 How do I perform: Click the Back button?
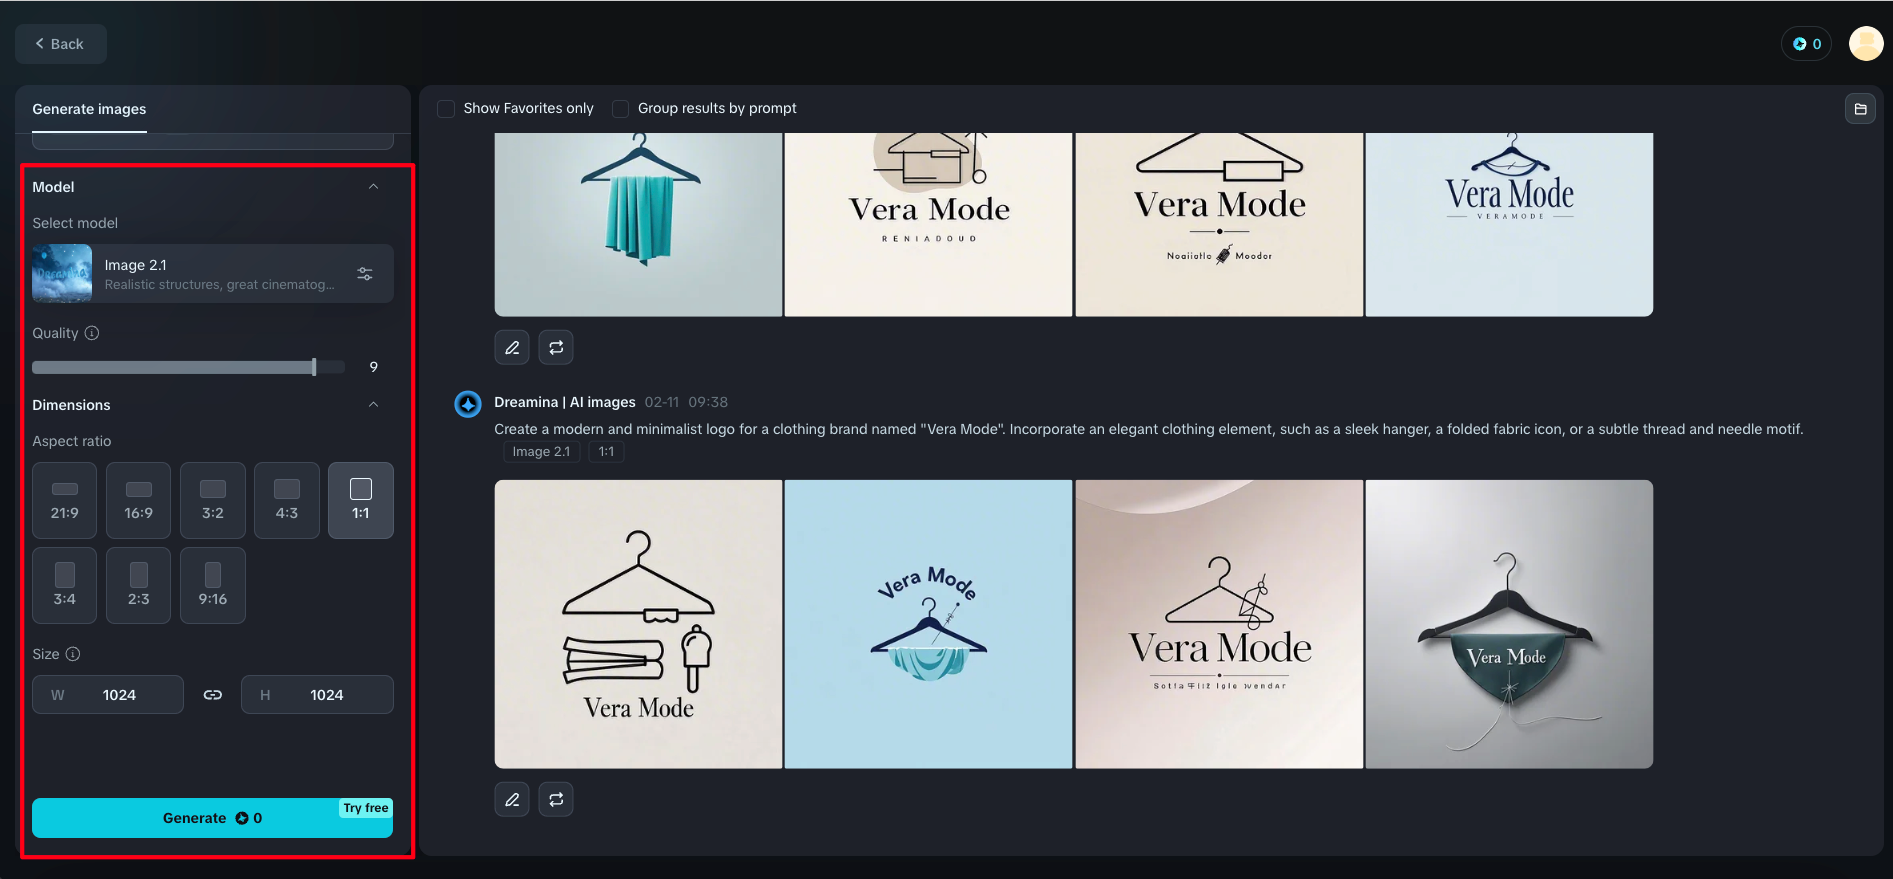[x=60, y=44]
